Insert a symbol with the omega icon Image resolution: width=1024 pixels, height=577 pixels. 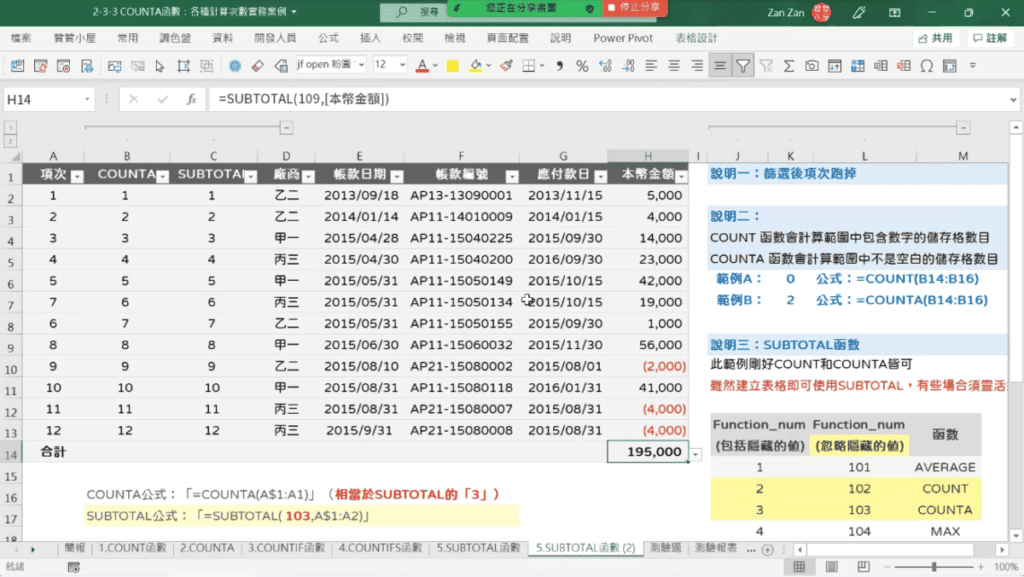tap(927, 66)
